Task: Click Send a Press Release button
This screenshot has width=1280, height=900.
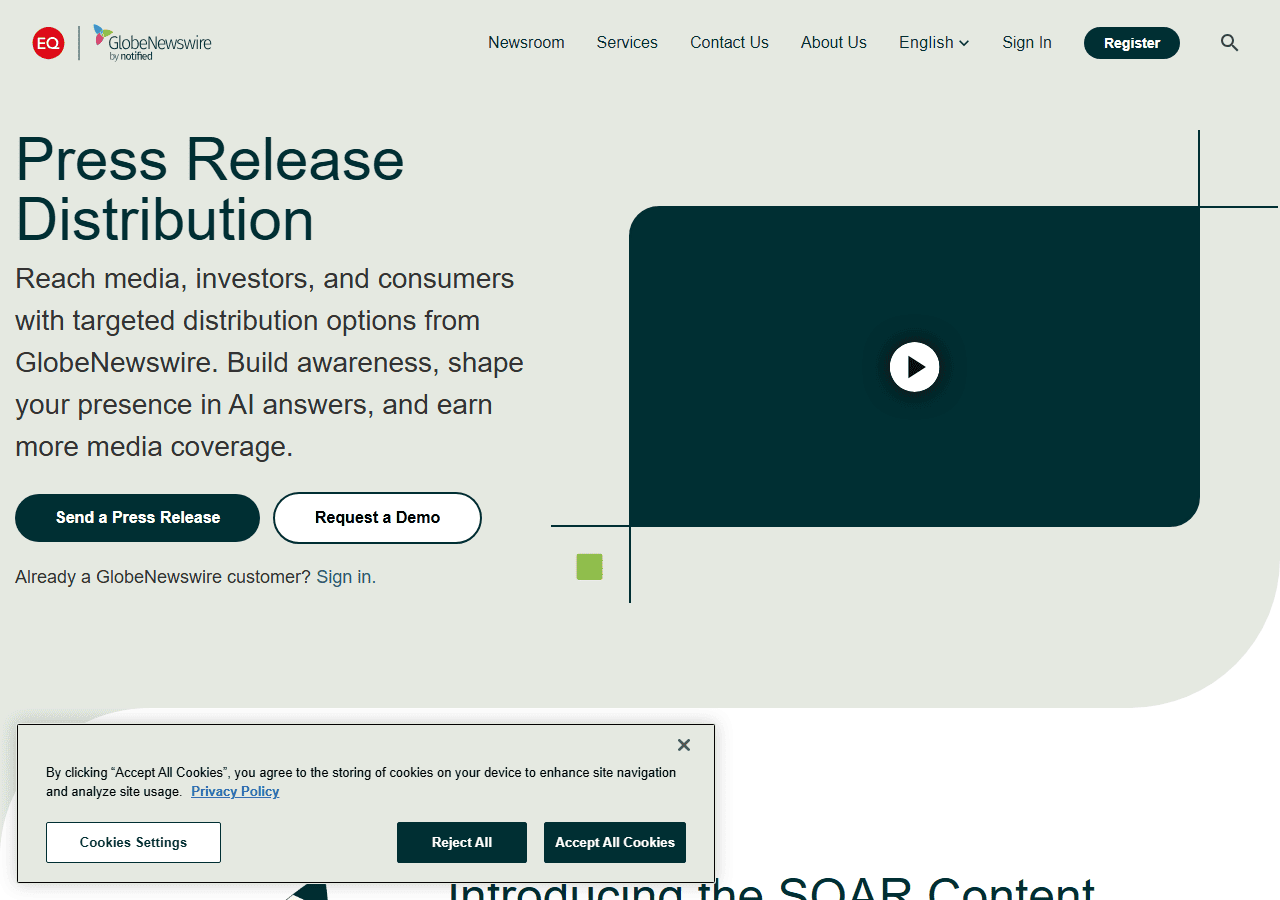Action: pyautogui.click(x=137, y=518)
